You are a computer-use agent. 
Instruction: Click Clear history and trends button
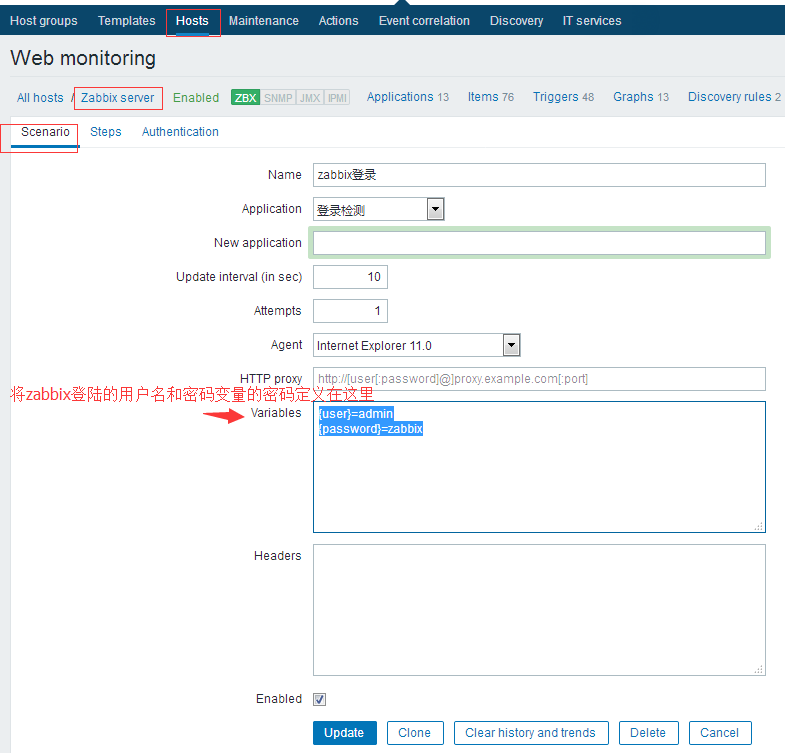[x=530, y=733]
